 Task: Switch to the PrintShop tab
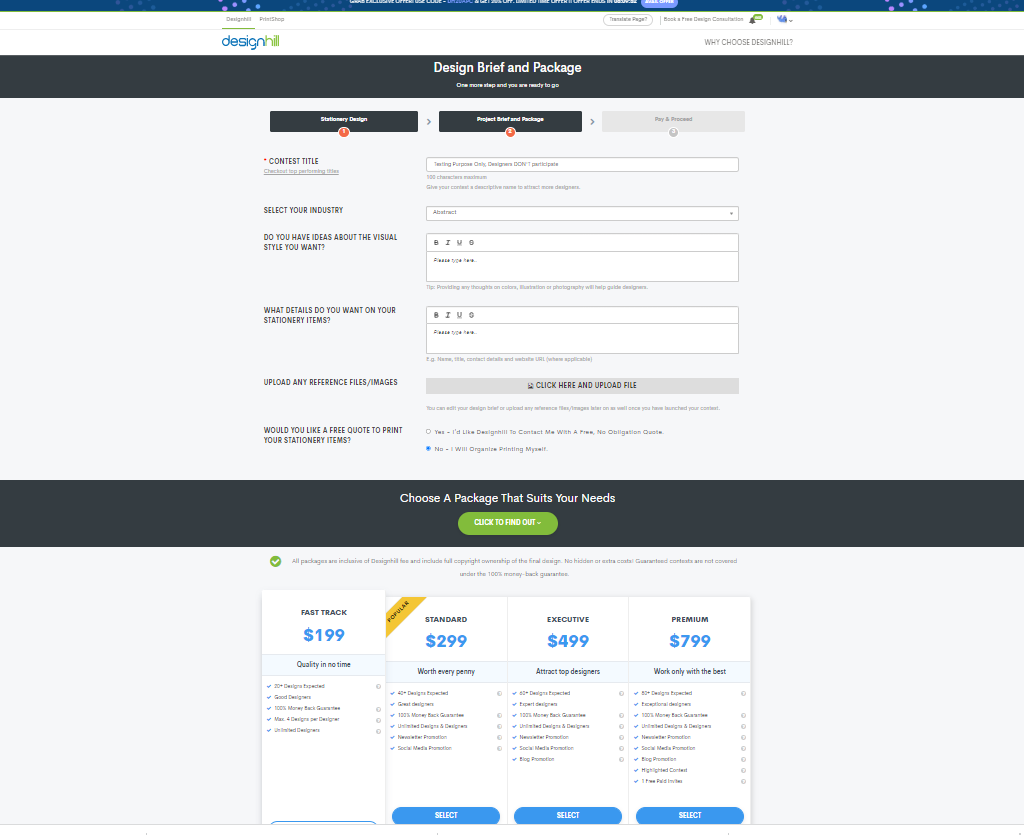[272, 20]
